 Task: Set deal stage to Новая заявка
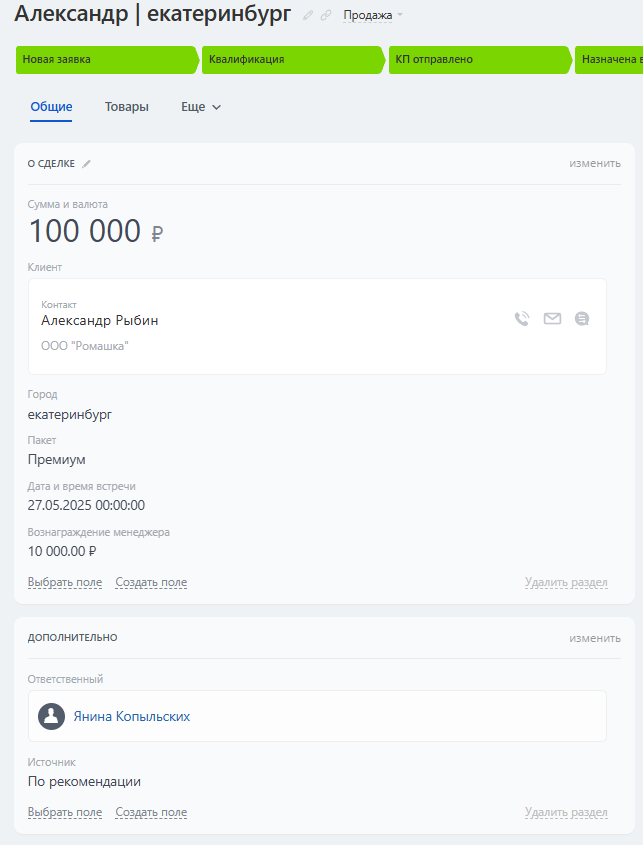click(105, 59)
